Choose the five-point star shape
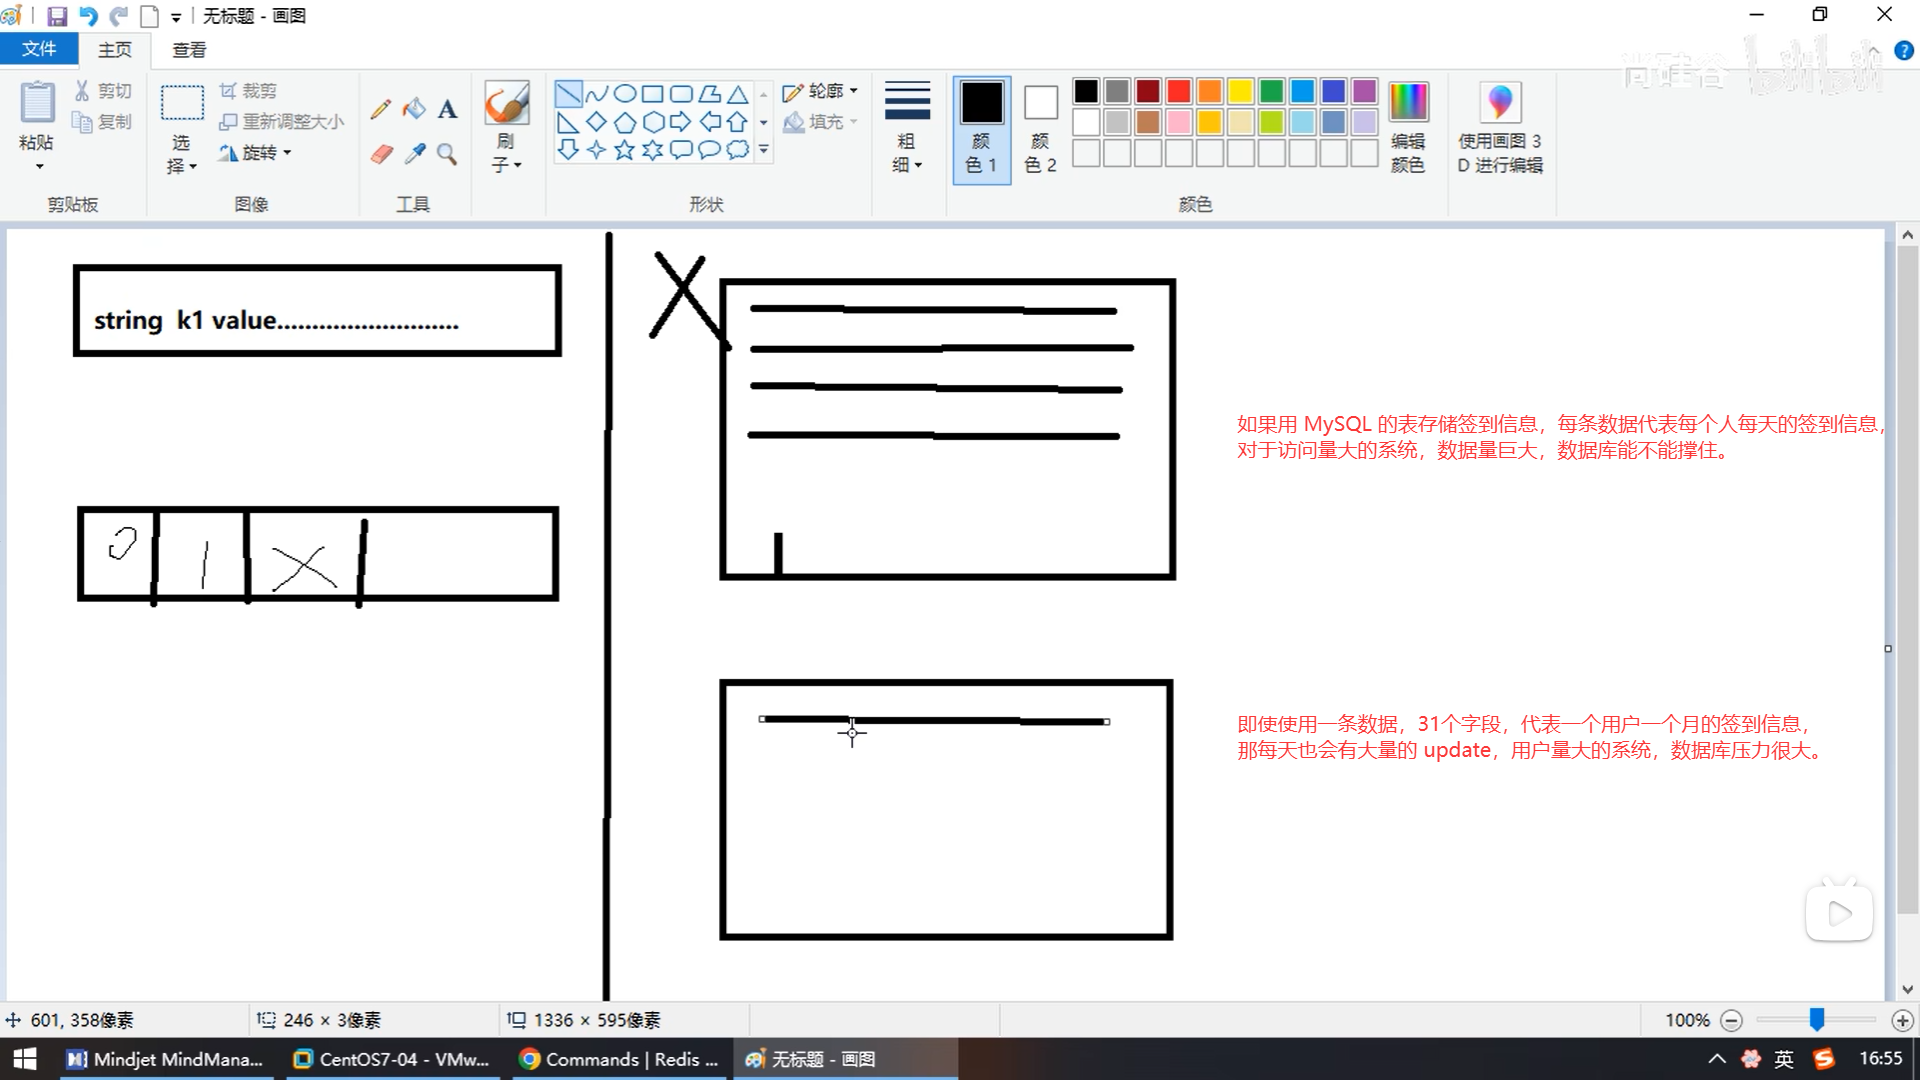 pyautogui.click(x=624, y=150)
